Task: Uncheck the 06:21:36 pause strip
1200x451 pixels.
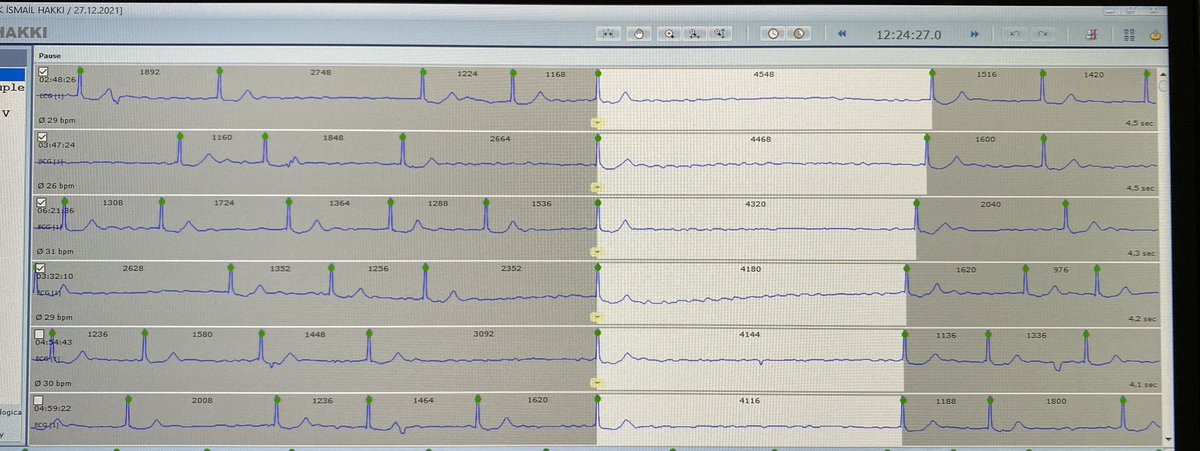Action: 43,203
